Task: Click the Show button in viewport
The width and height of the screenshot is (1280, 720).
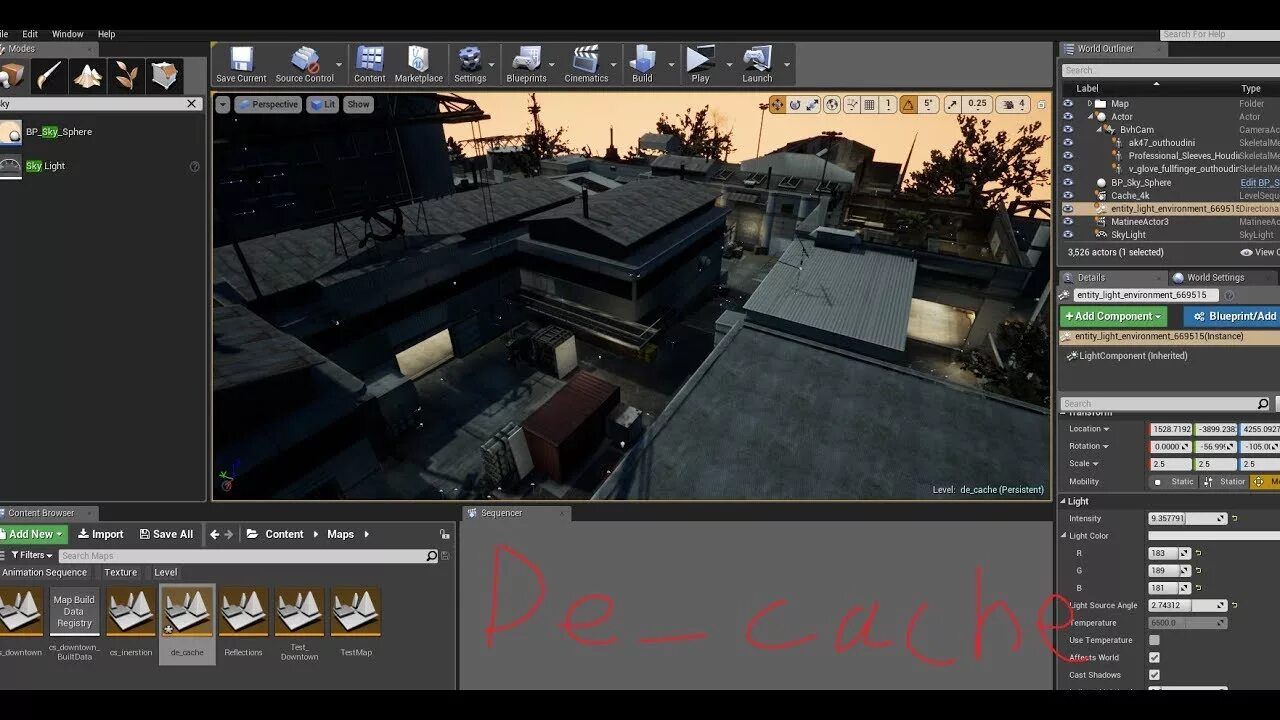Action: click(x=358, y=104)
